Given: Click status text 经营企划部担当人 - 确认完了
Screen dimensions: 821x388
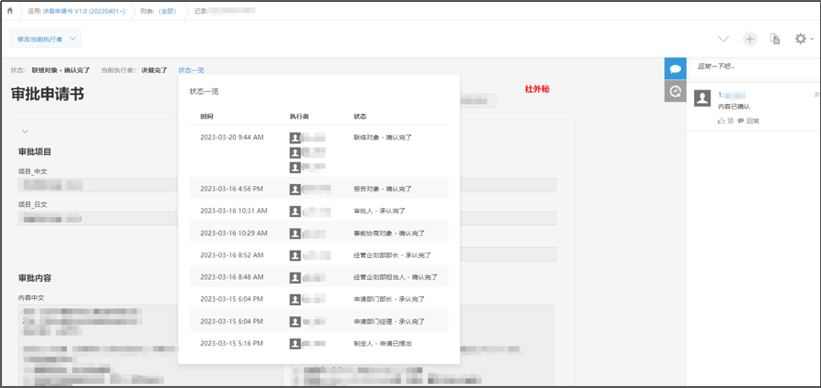Looking at the screenshot, I should (x=396, y=277).
